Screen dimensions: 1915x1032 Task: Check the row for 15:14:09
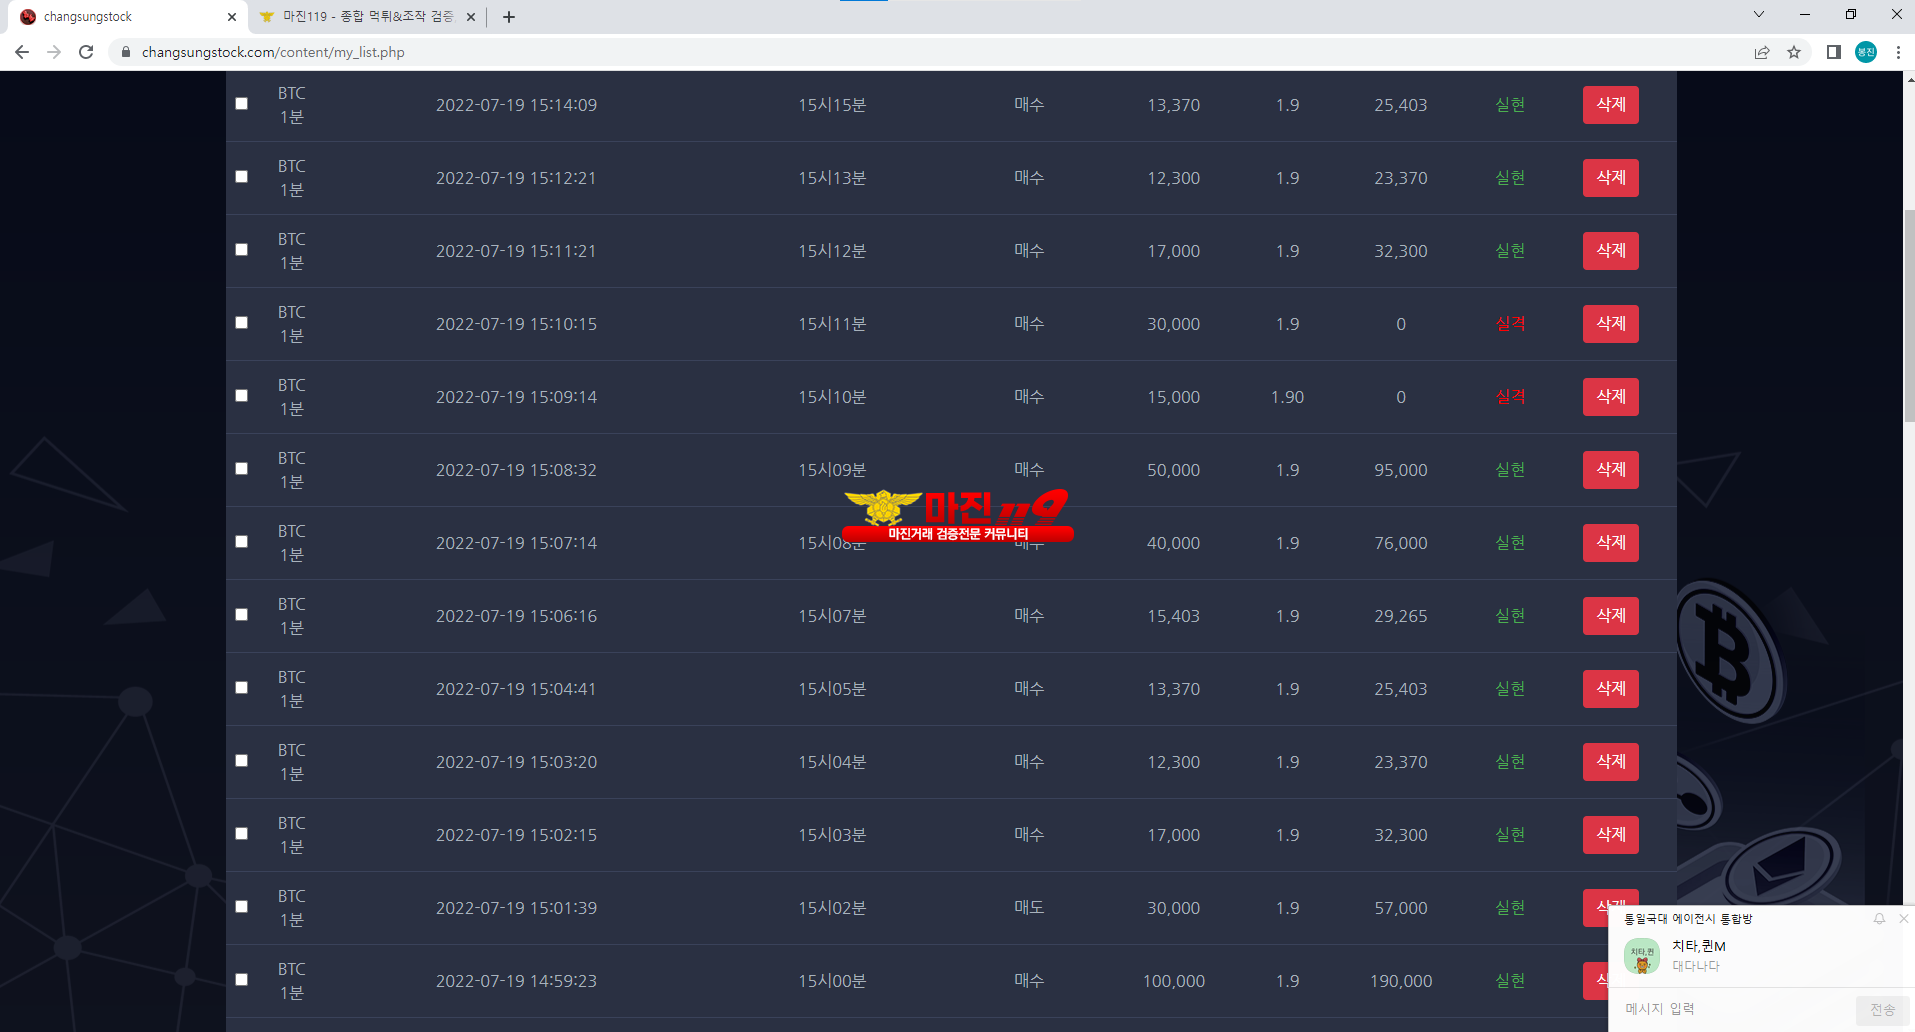[x=241, y=104]
